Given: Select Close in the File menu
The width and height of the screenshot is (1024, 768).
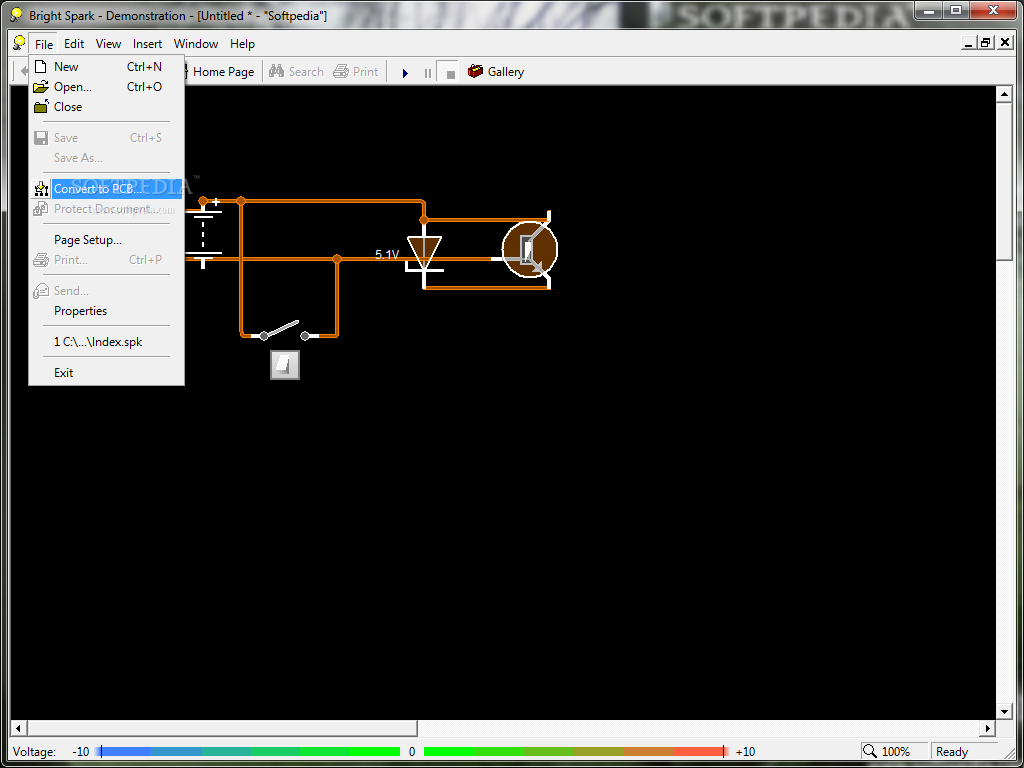Looking at the screenshot, I should [106, 106].
